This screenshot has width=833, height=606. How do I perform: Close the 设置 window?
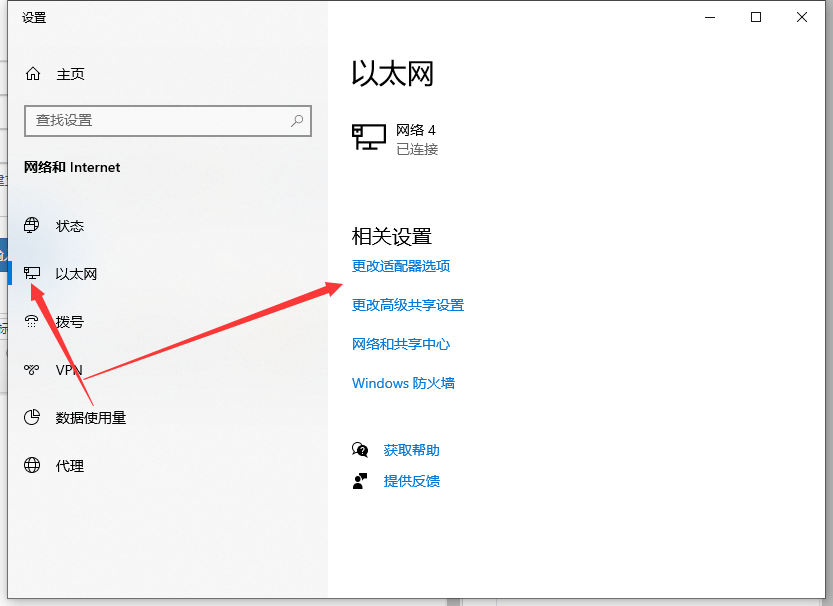(x=802, y=17)
